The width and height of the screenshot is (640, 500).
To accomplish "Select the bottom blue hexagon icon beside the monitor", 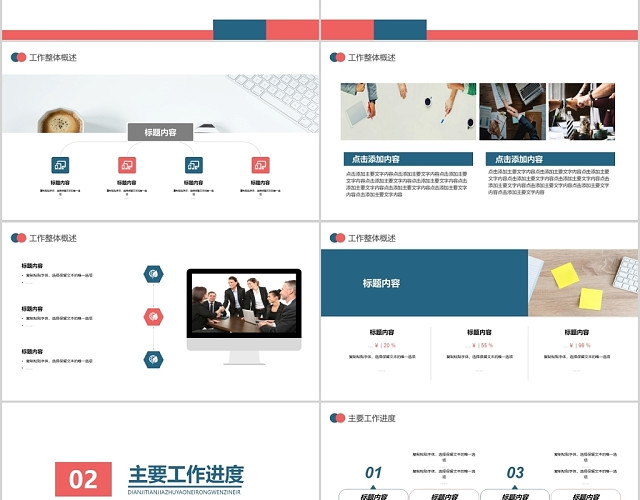I will point(153,360).
